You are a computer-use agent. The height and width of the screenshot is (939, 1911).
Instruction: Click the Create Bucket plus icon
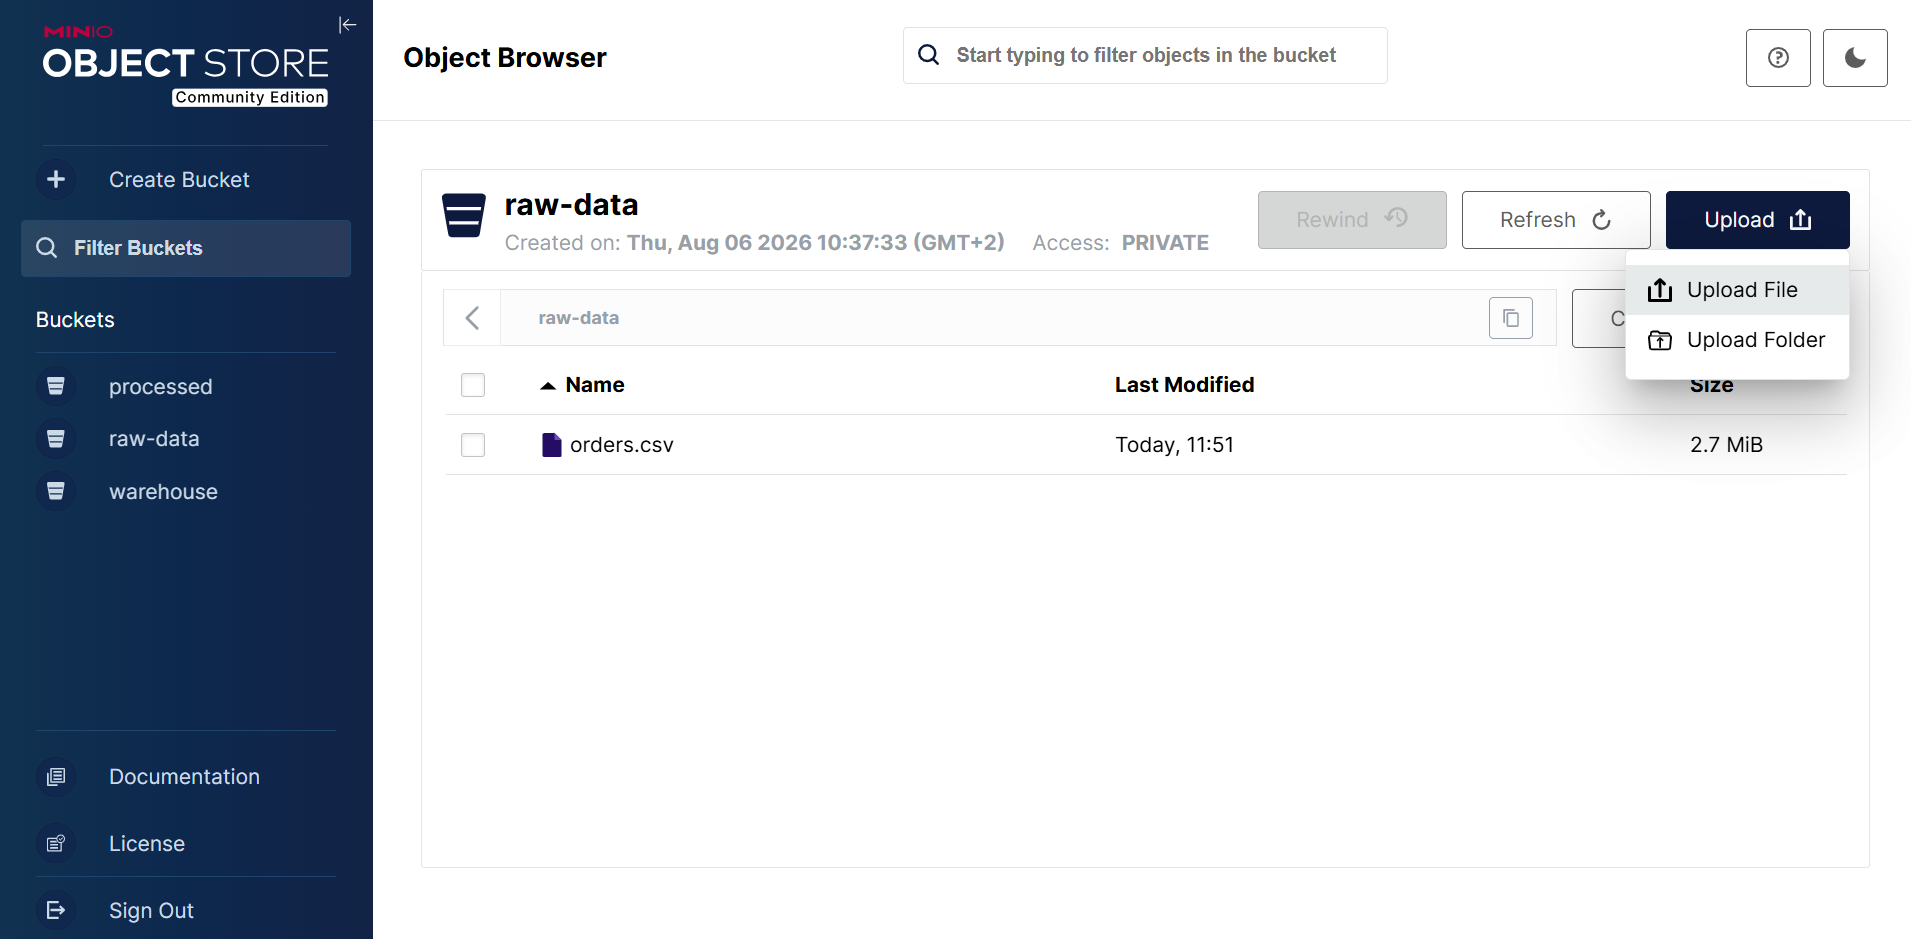tap(56, 179)
